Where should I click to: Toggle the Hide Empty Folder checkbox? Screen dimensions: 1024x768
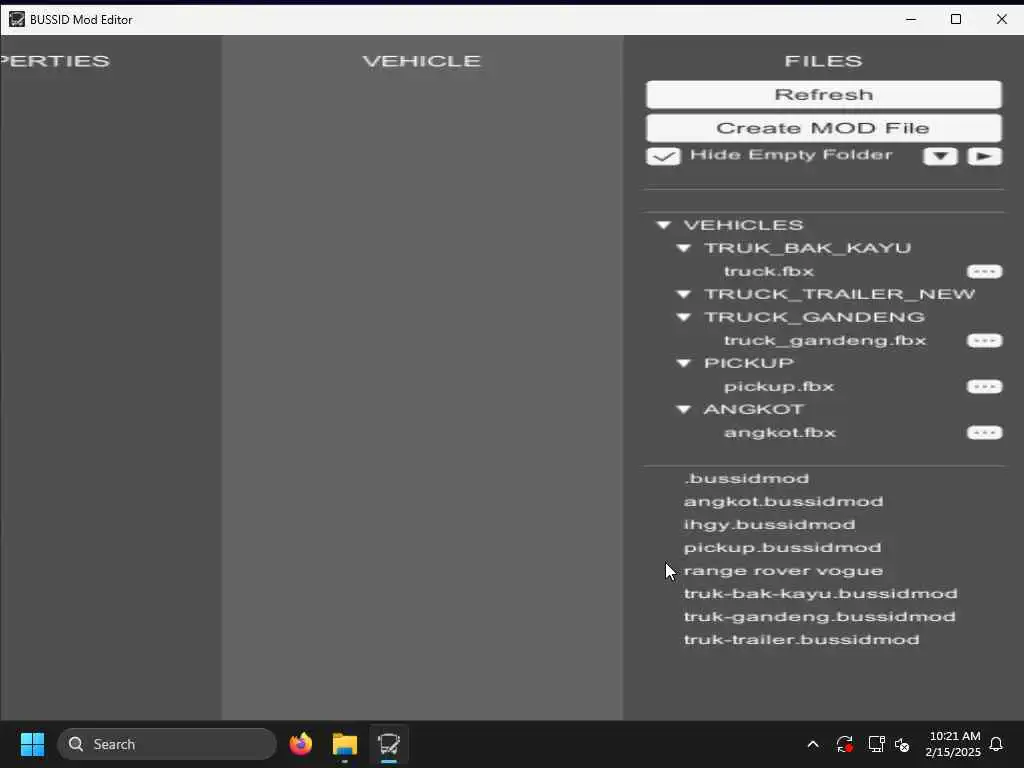[663, 156]
